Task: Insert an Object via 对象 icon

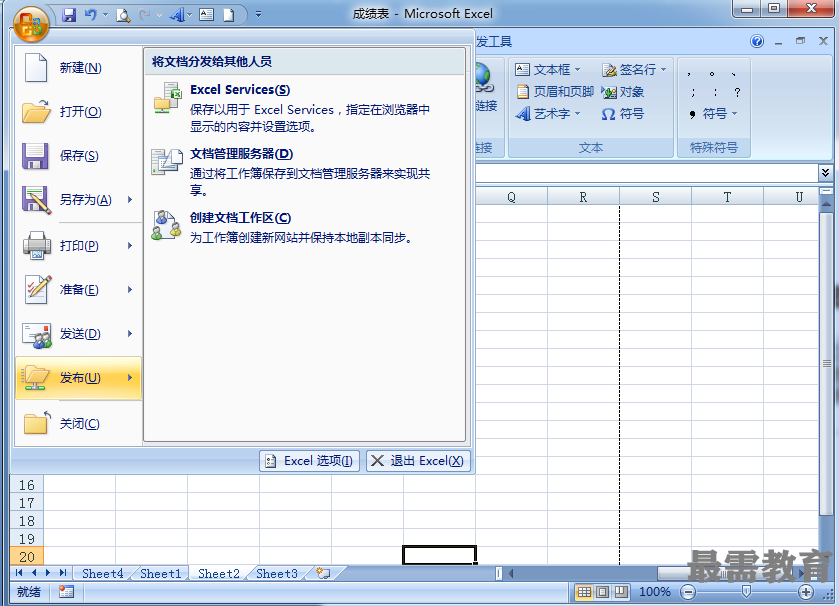Action: (623, 92)
